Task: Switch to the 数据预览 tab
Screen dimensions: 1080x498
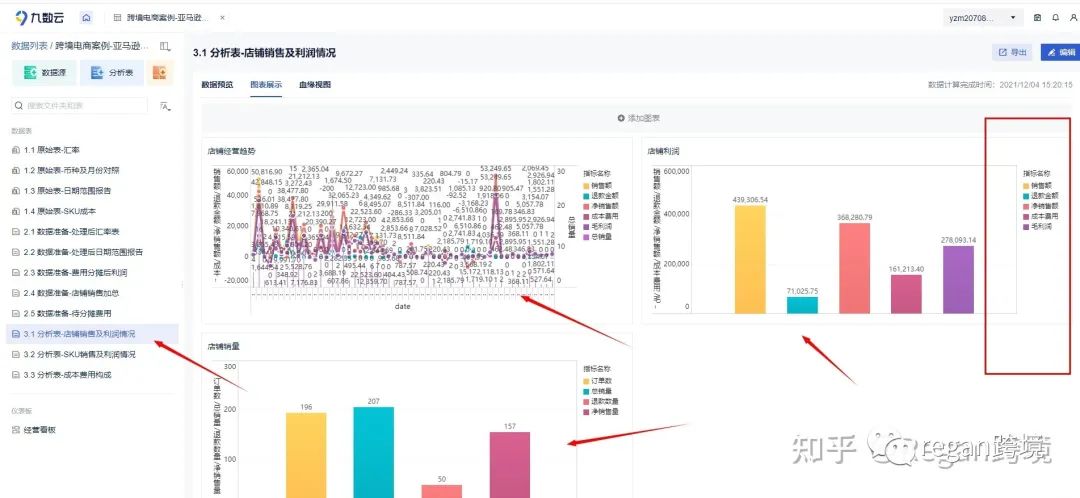Action: point(217,85)
